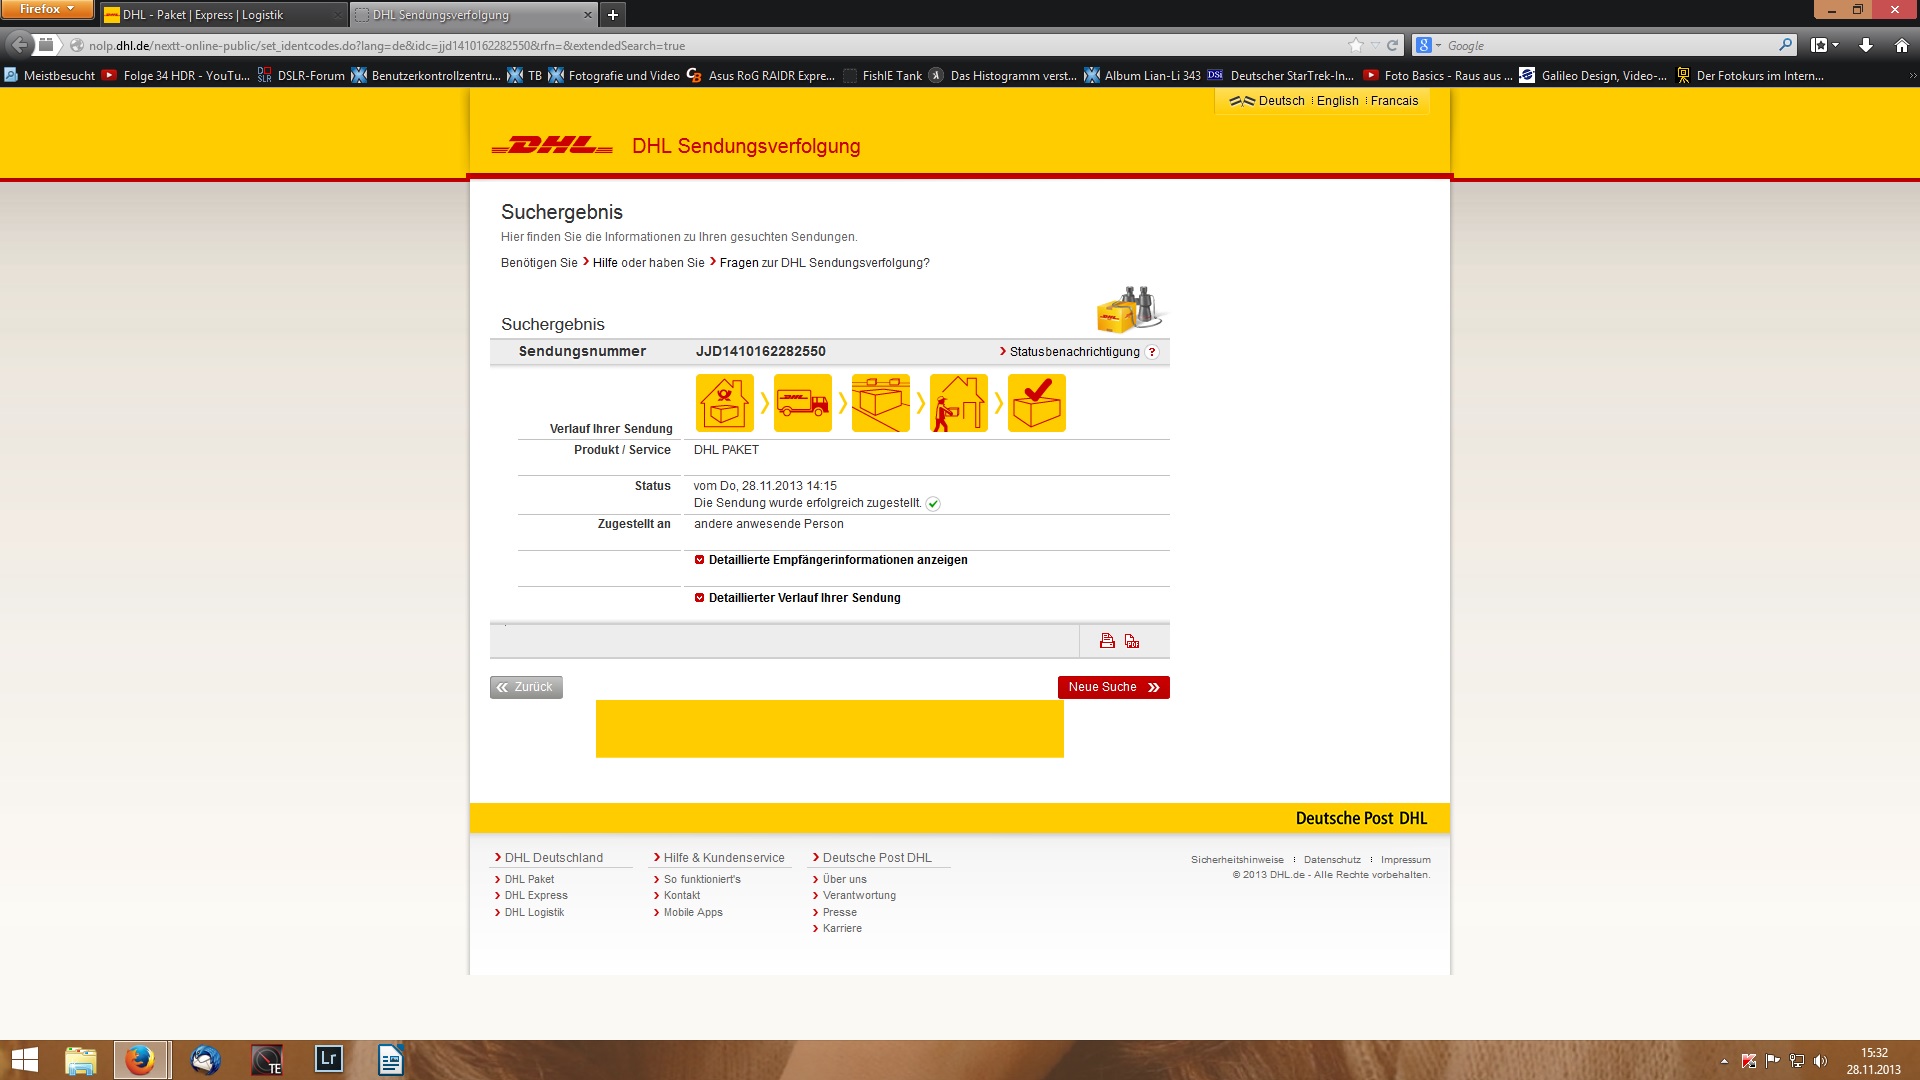Viewport: 1920px width, 1080px height.
Task: Click the DHL delivery truck step icon
Action: (x=803, y=403)
